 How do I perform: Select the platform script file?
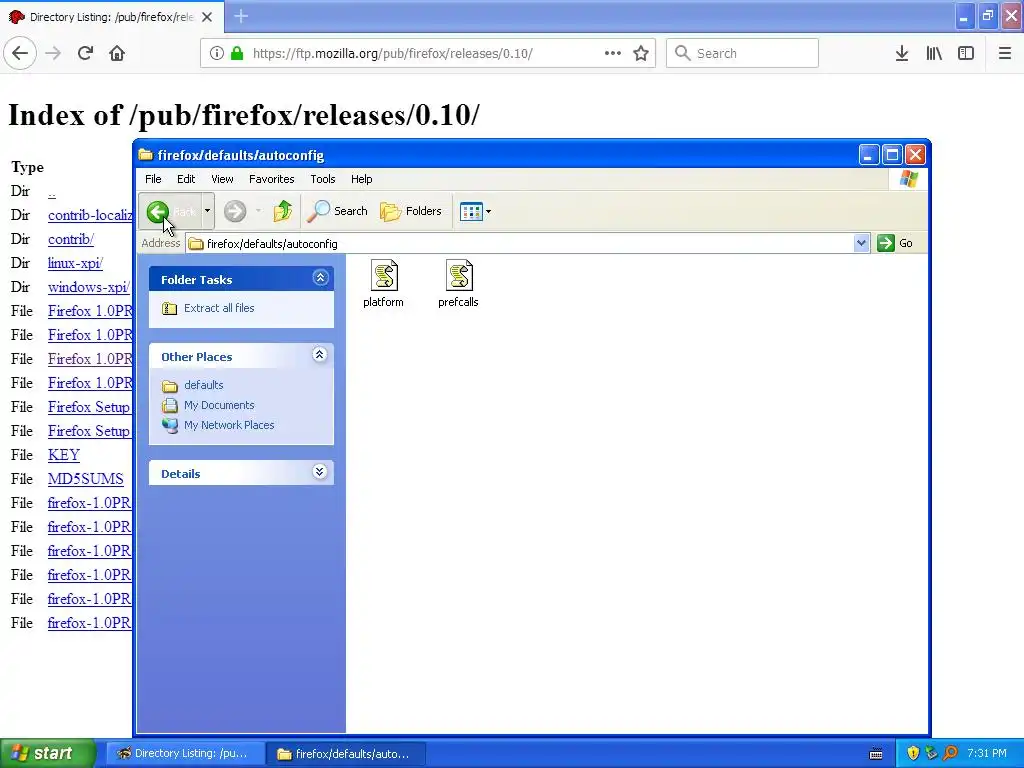pos(383,283)
